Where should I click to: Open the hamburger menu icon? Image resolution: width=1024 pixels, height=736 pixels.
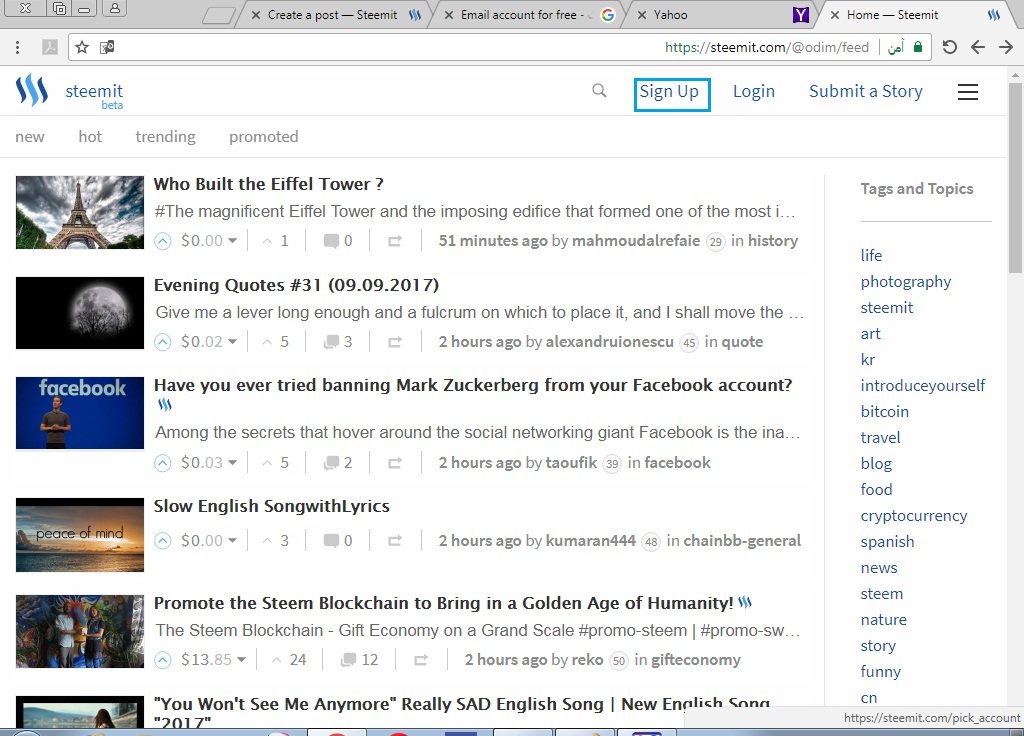click(967, 92)
